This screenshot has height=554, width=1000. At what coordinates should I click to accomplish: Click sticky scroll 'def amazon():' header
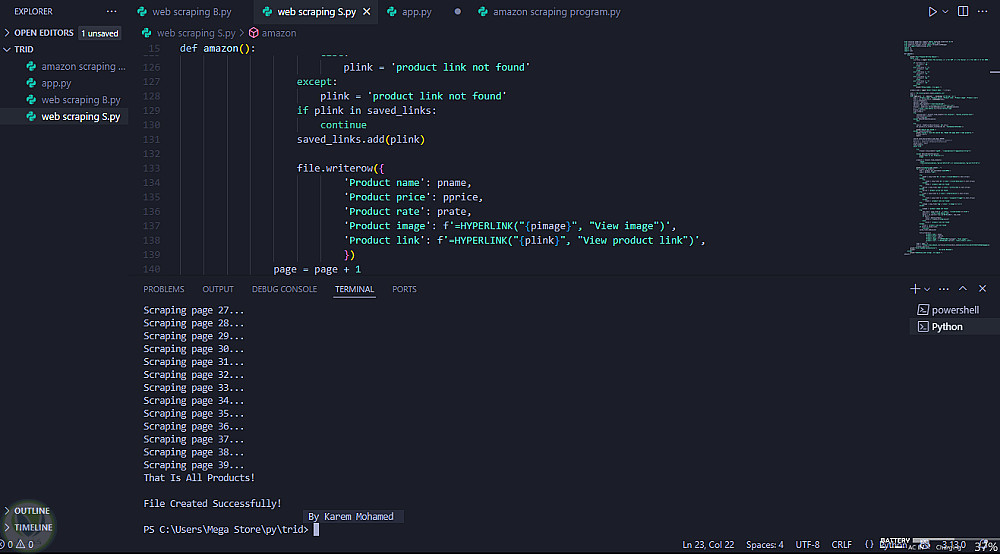[x=217, y=48]
